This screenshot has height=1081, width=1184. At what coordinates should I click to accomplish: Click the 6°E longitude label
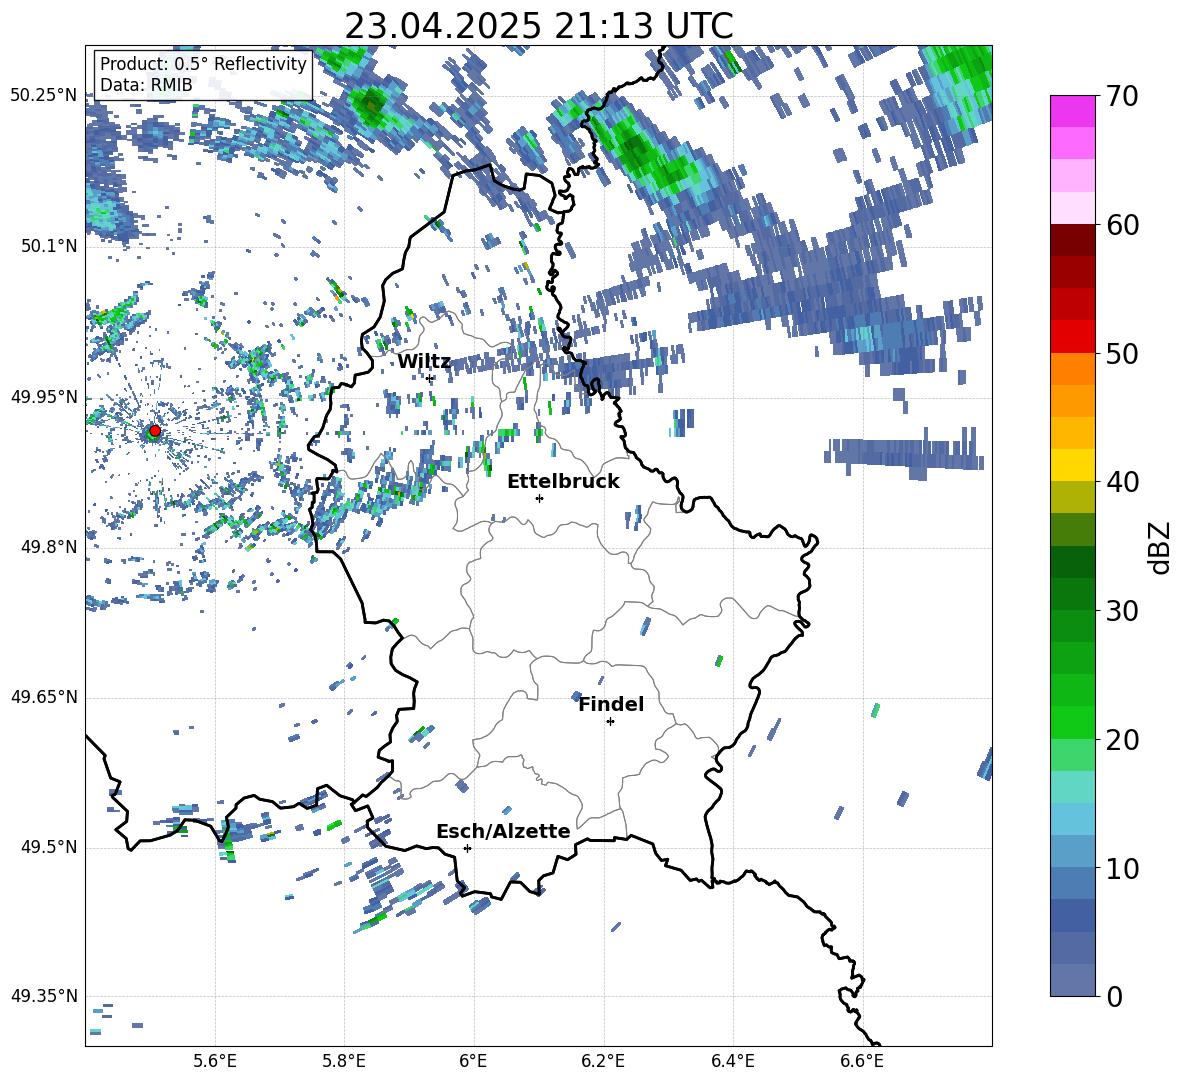(473, 1061)
